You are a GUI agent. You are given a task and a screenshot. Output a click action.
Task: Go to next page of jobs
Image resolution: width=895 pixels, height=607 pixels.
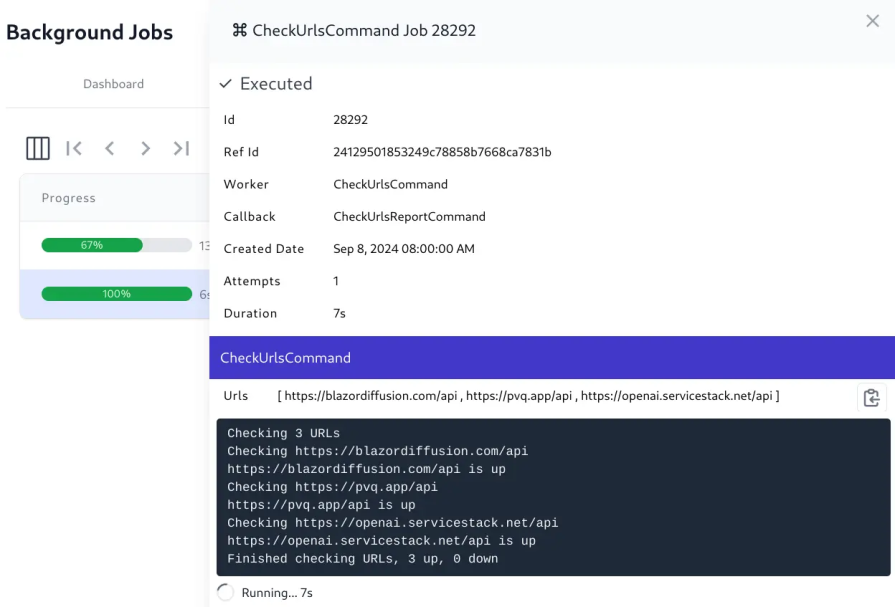click(146, 148)
